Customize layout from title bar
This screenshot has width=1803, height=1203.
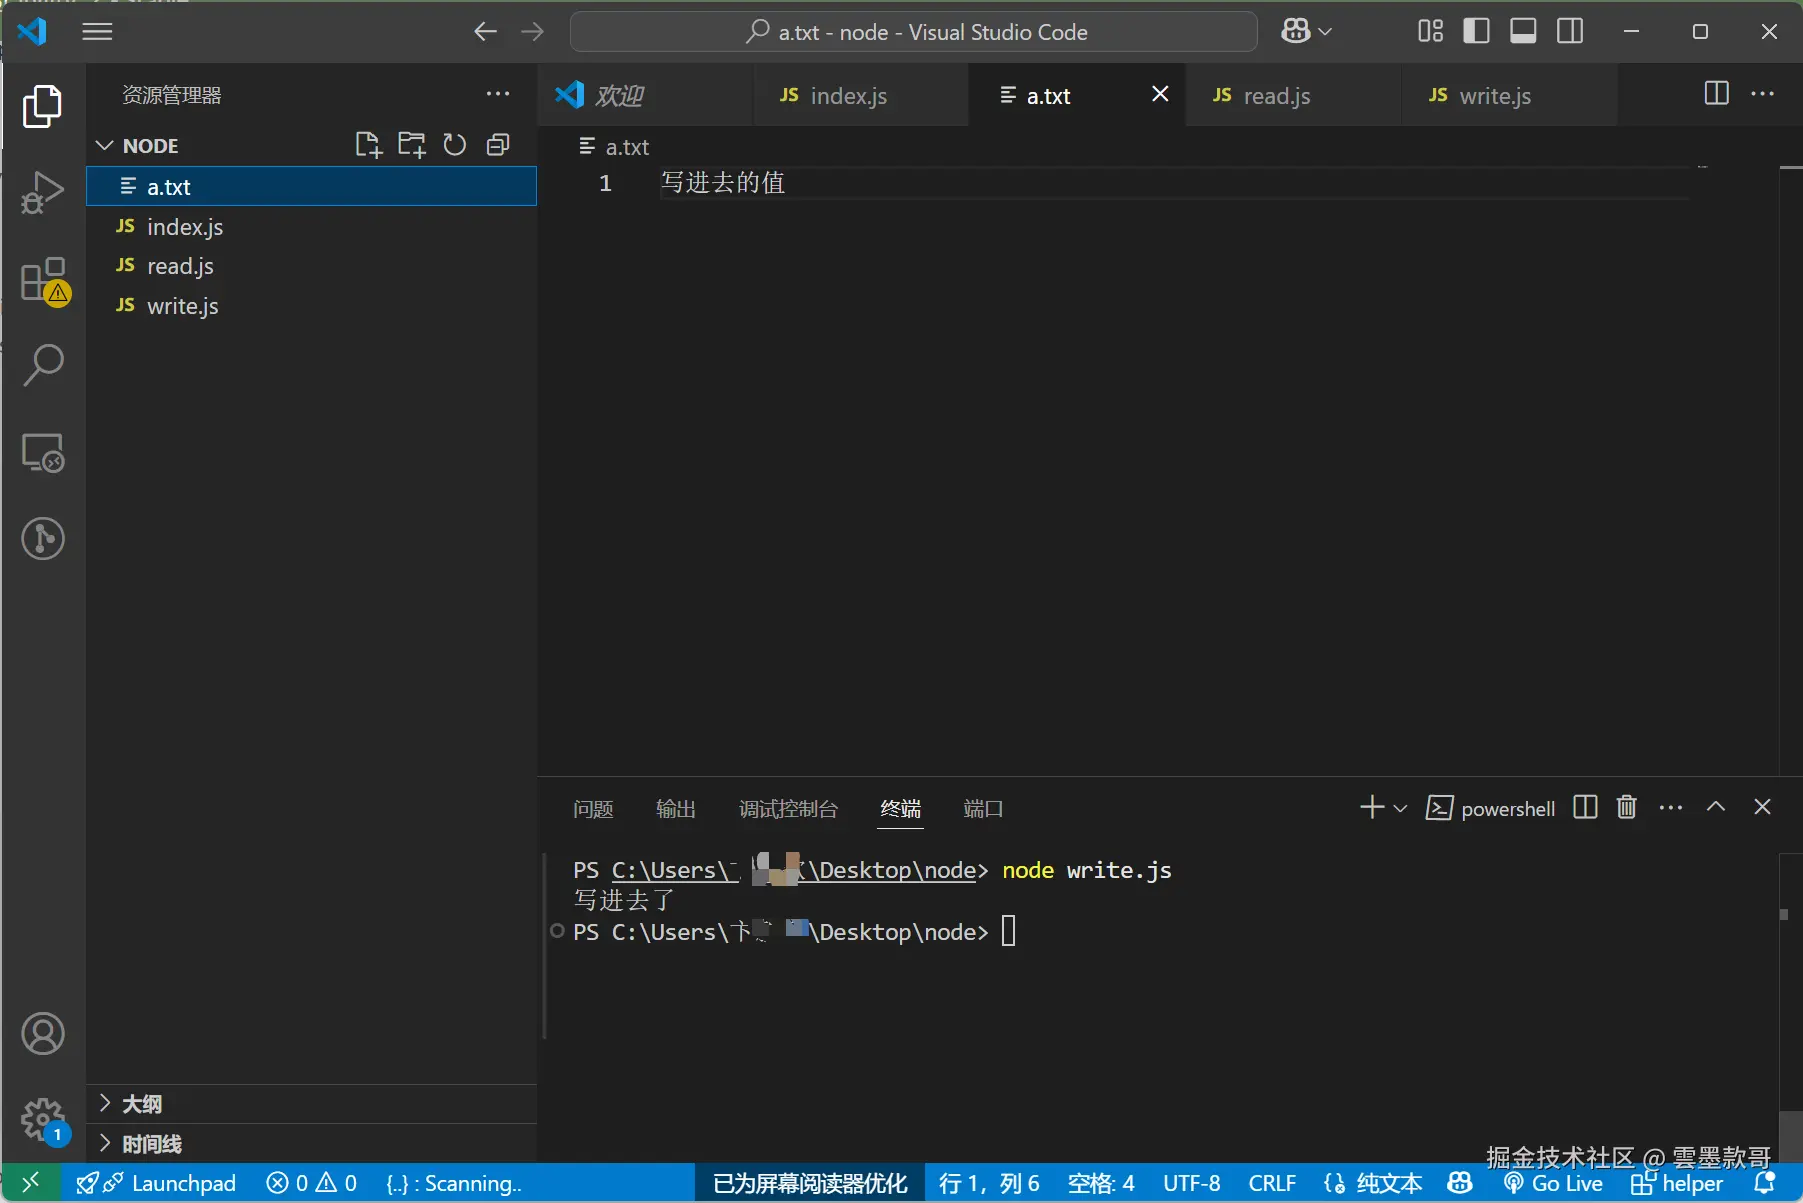pos(1430,32)
